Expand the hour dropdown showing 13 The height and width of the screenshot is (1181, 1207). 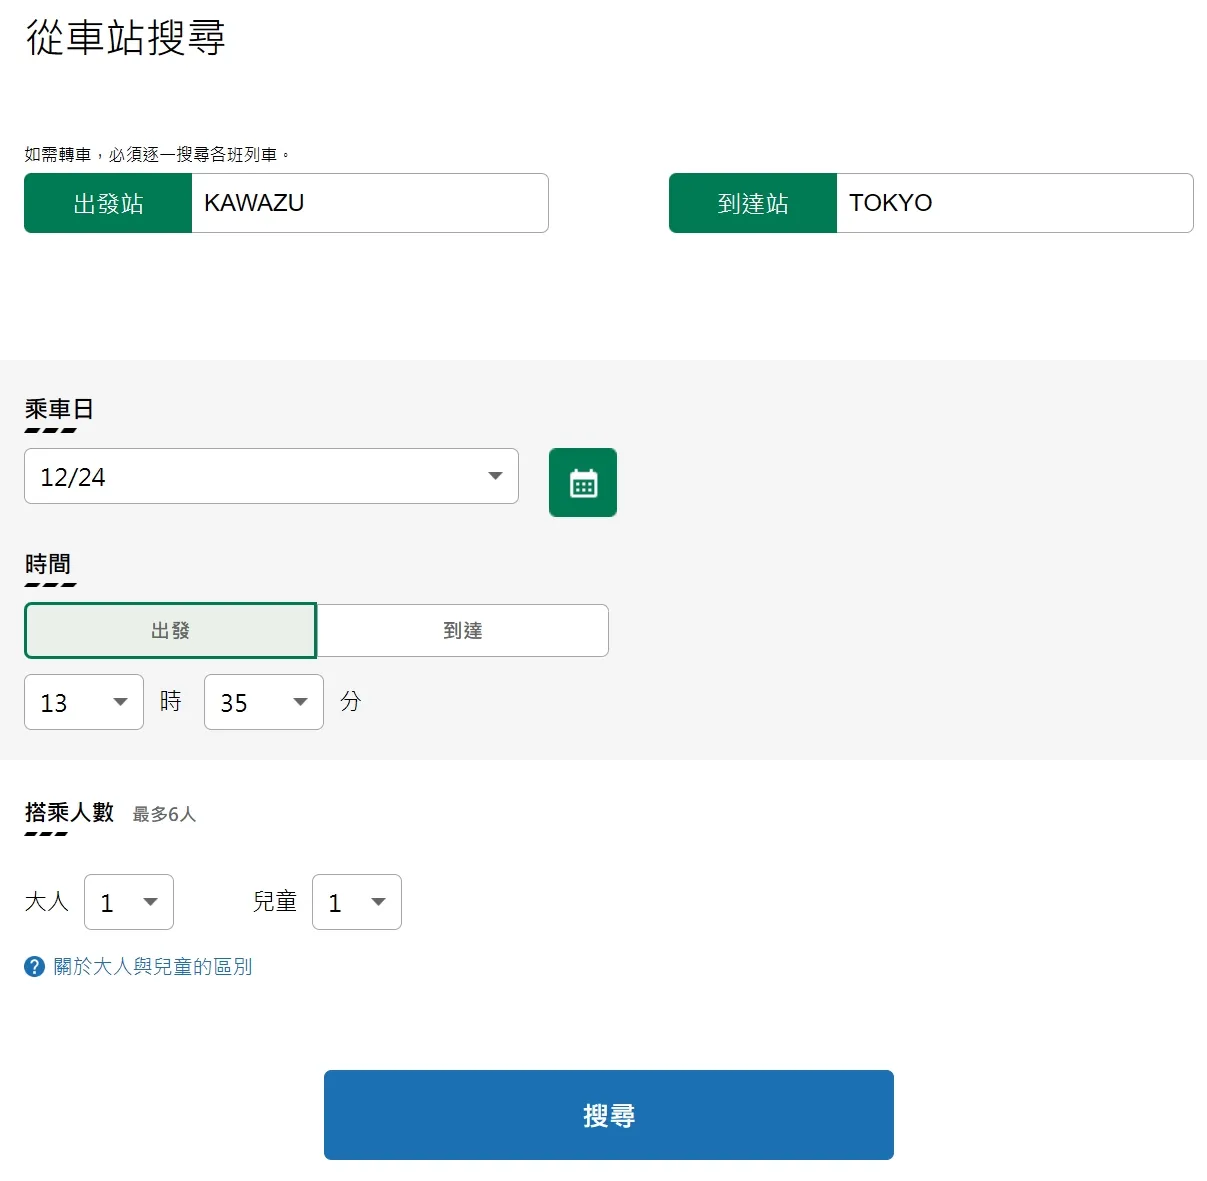tap(84, 702)
